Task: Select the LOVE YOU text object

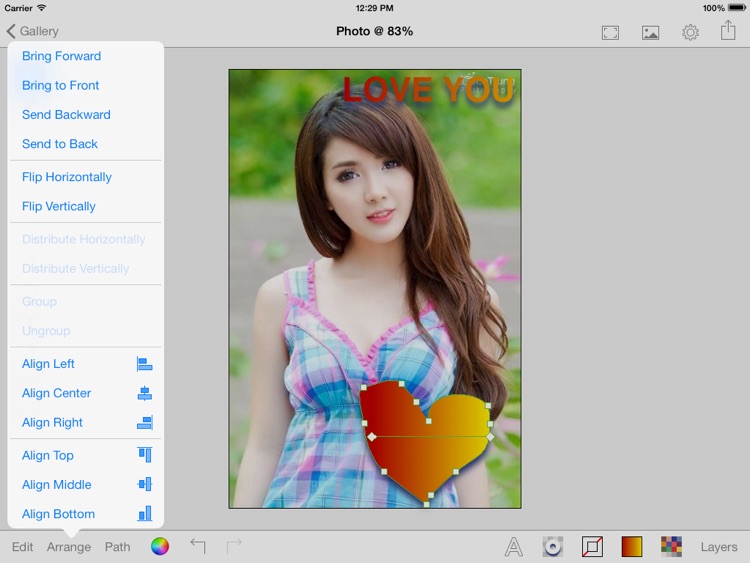Action: pos(429,90)
